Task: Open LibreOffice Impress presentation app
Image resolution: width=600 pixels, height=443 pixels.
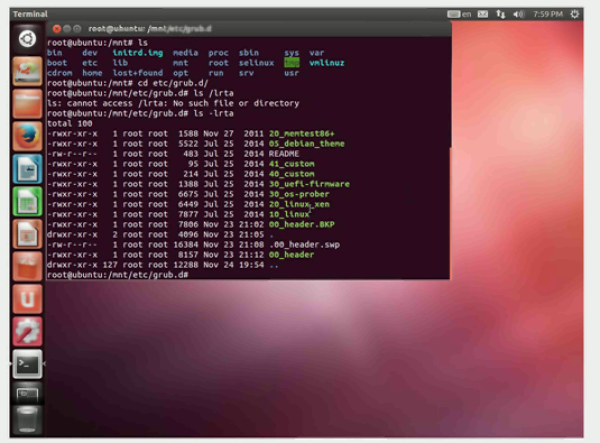Action: (26, 233)
